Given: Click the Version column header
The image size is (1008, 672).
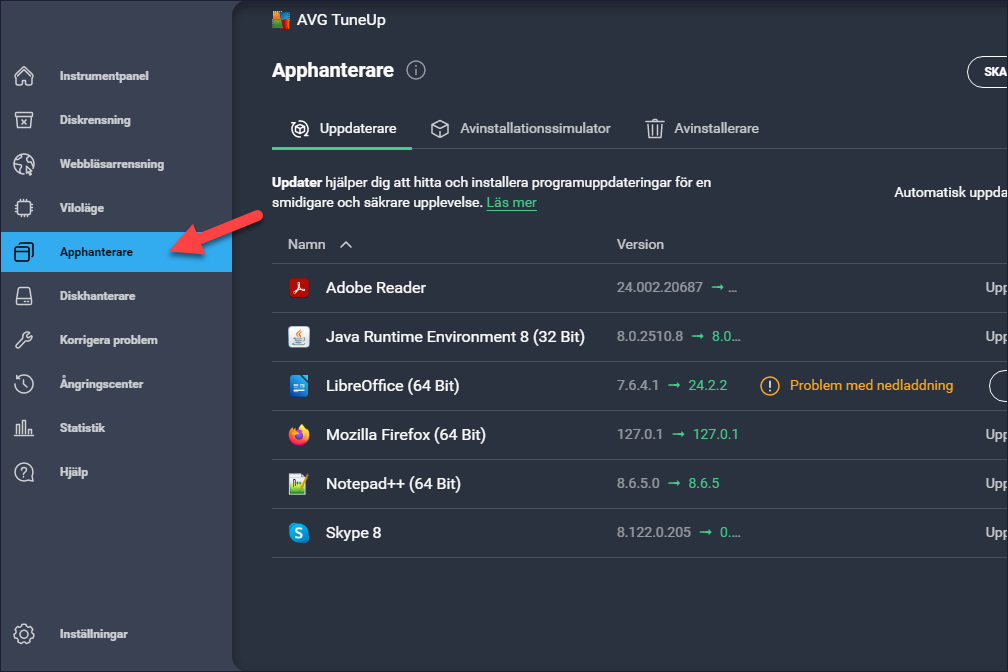Looking at the screenshot, I should tap(640, 244).
